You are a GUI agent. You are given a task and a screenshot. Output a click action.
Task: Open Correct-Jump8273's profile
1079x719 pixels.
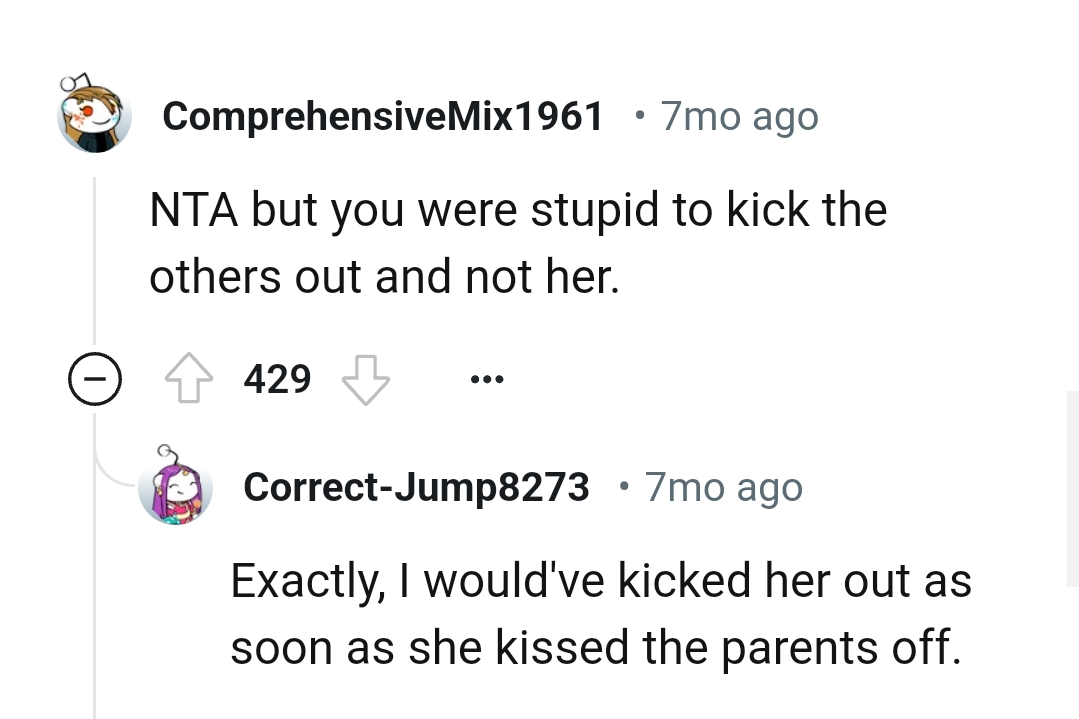pyautogui.click(x=416, y=487)
